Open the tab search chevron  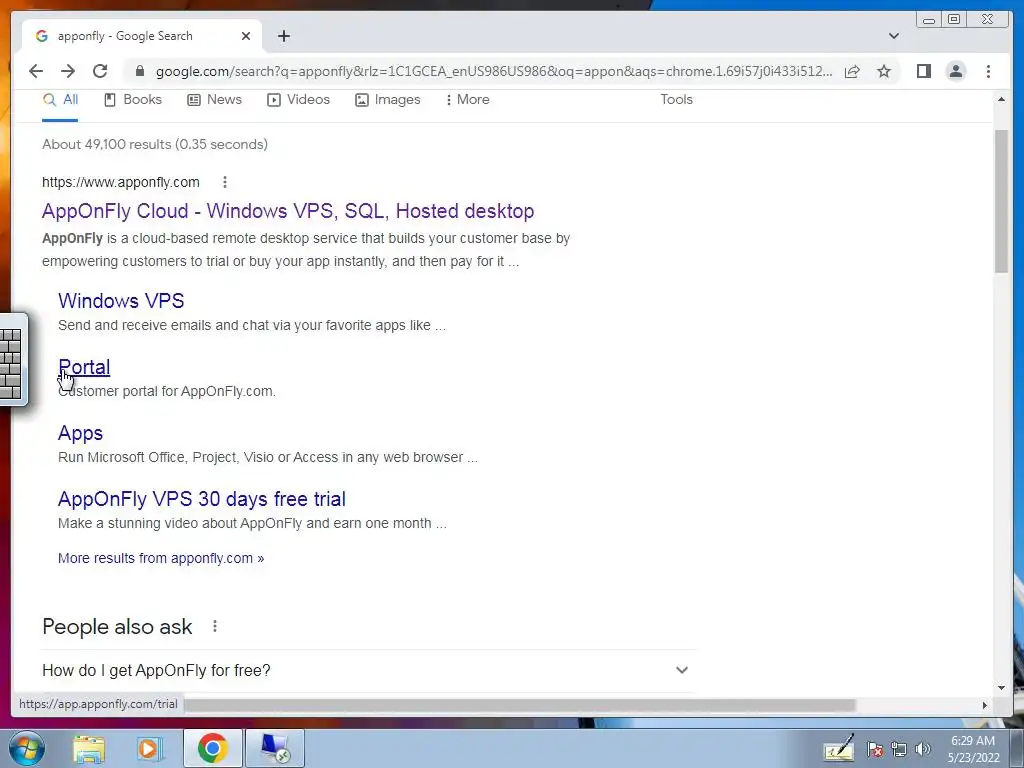(x=893, y=36)
